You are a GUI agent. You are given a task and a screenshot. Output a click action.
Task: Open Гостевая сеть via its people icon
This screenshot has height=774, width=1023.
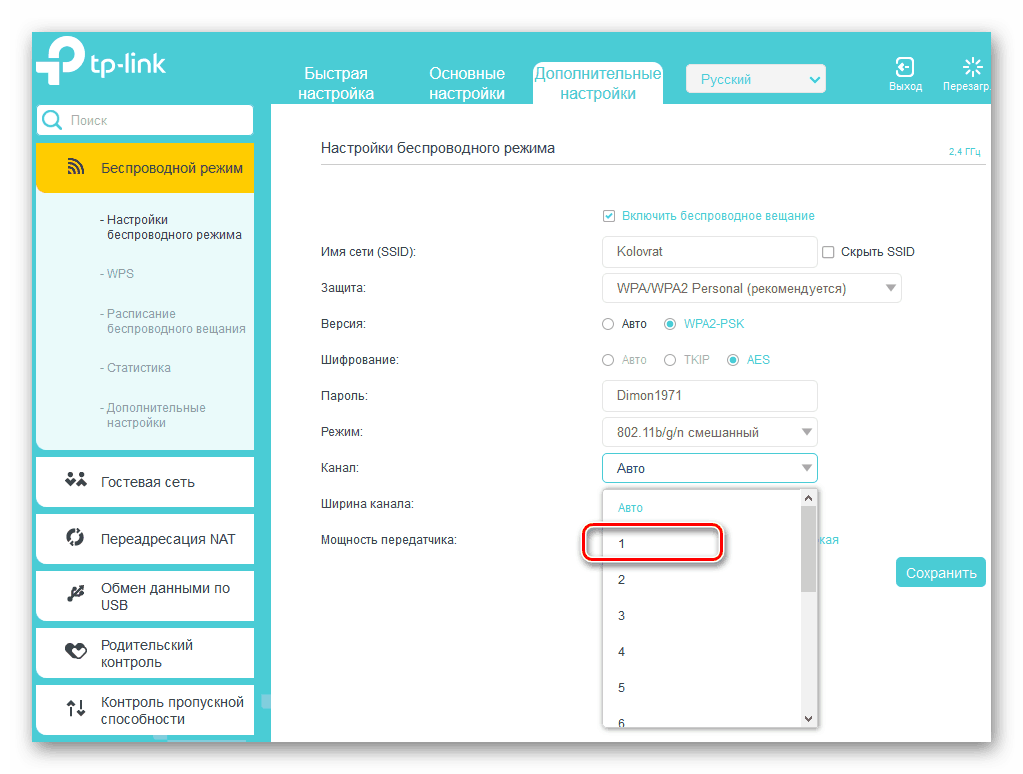[x=76, y=481]
